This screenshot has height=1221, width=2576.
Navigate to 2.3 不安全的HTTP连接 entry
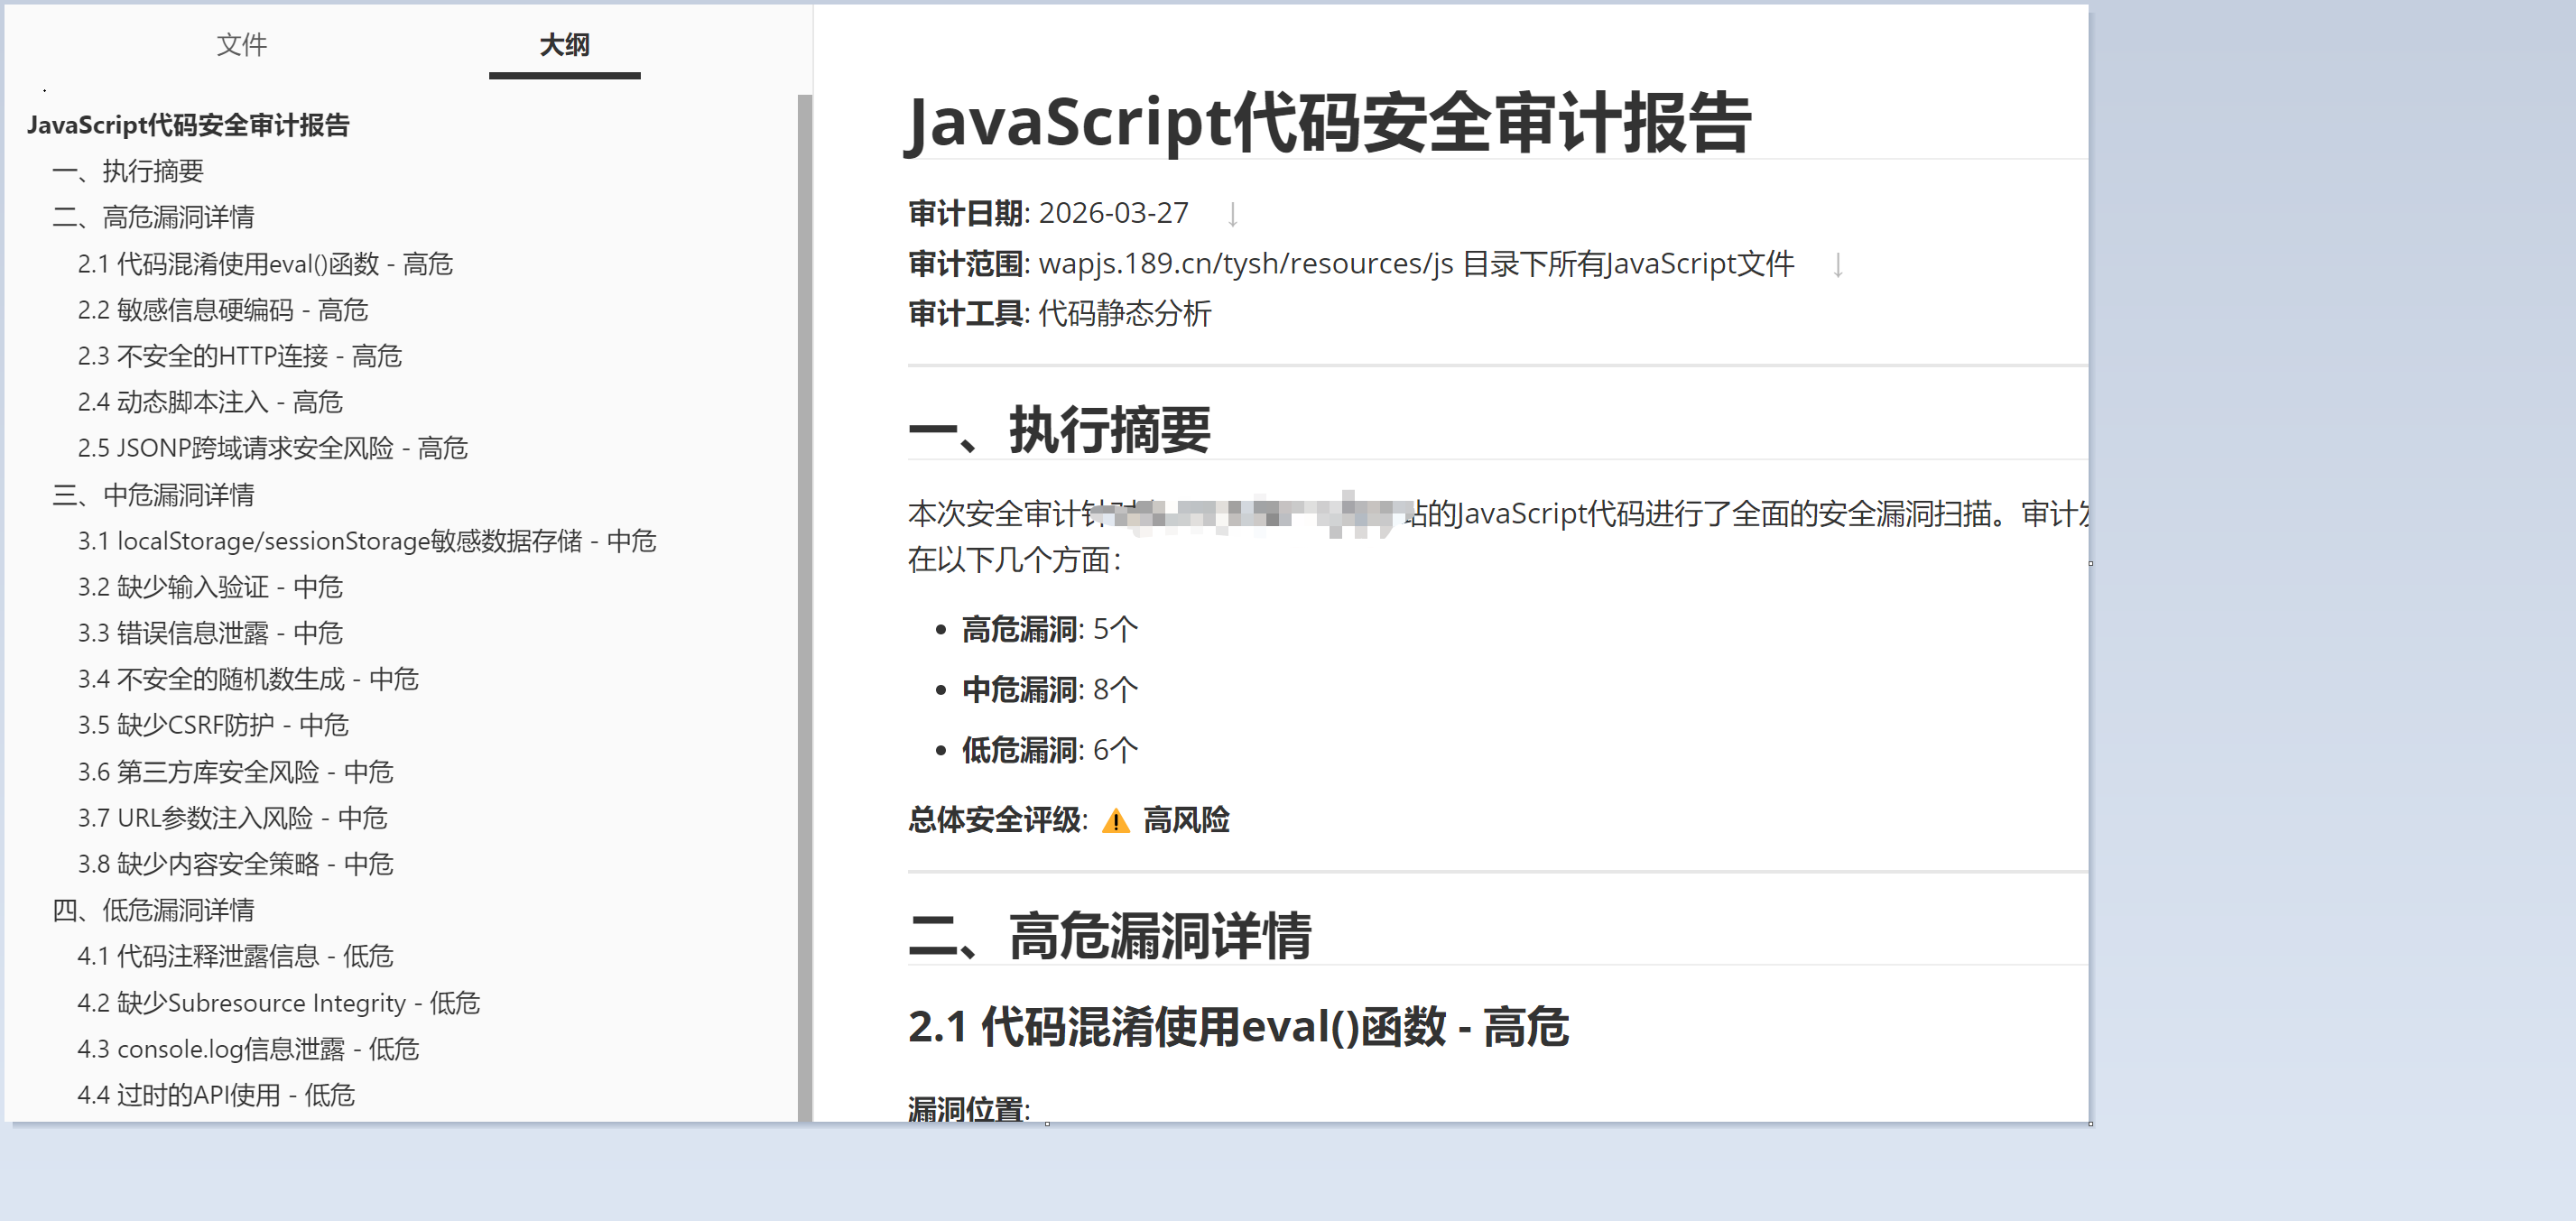pos(239,356)
